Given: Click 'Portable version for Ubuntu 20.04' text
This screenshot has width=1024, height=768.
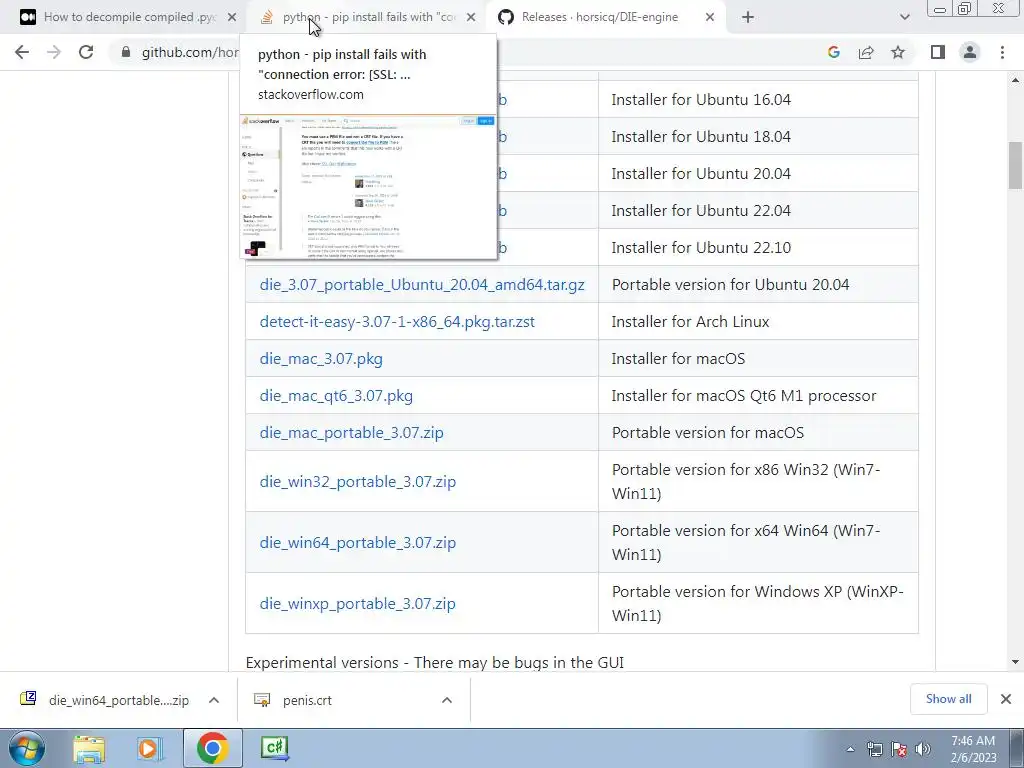Looking at the screenshot, I should point(730,285).
